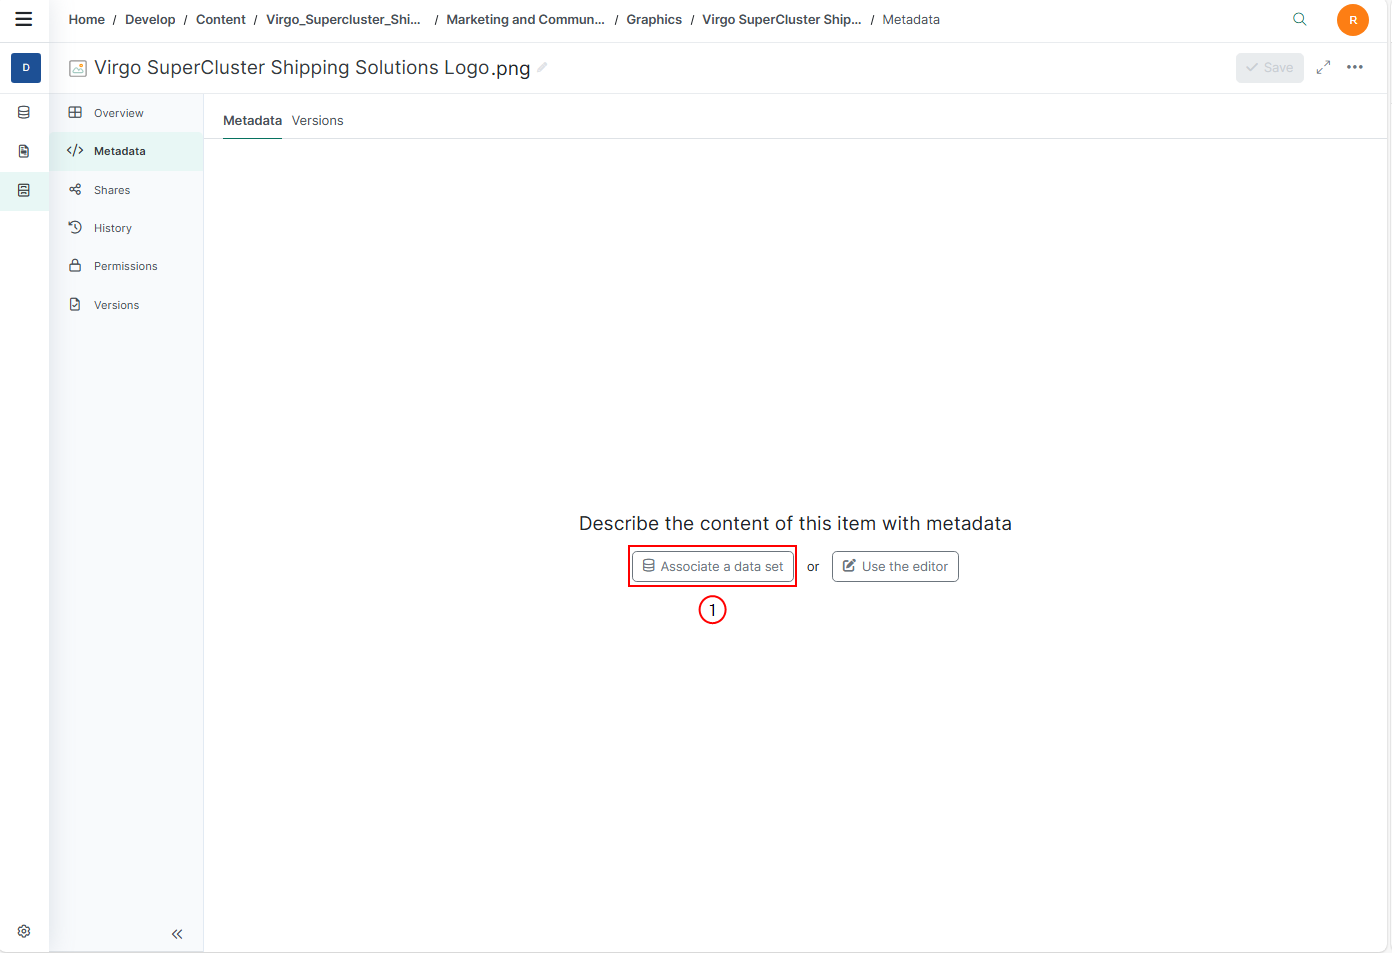Image resolution: width=1392 pixels, height=953 pixels.
Task: Expand content to full screen
Action: [x=1323, y=67]
